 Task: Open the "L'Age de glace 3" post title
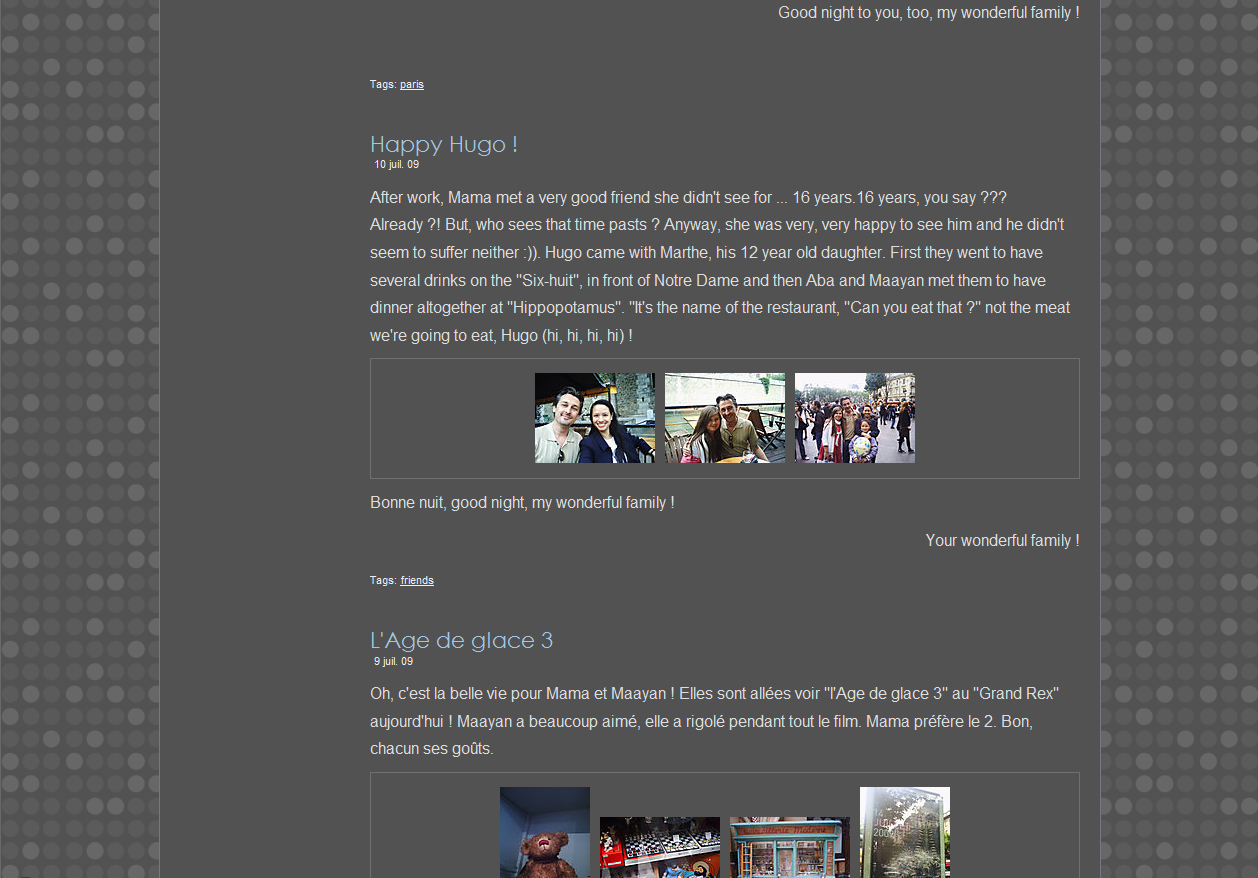coord(461,640)
